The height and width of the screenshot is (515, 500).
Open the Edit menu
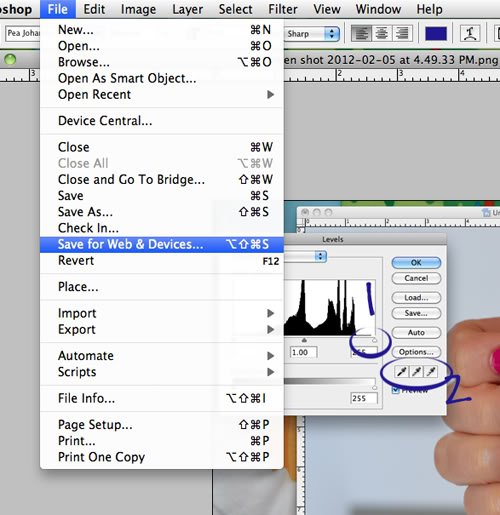point(94,9)
